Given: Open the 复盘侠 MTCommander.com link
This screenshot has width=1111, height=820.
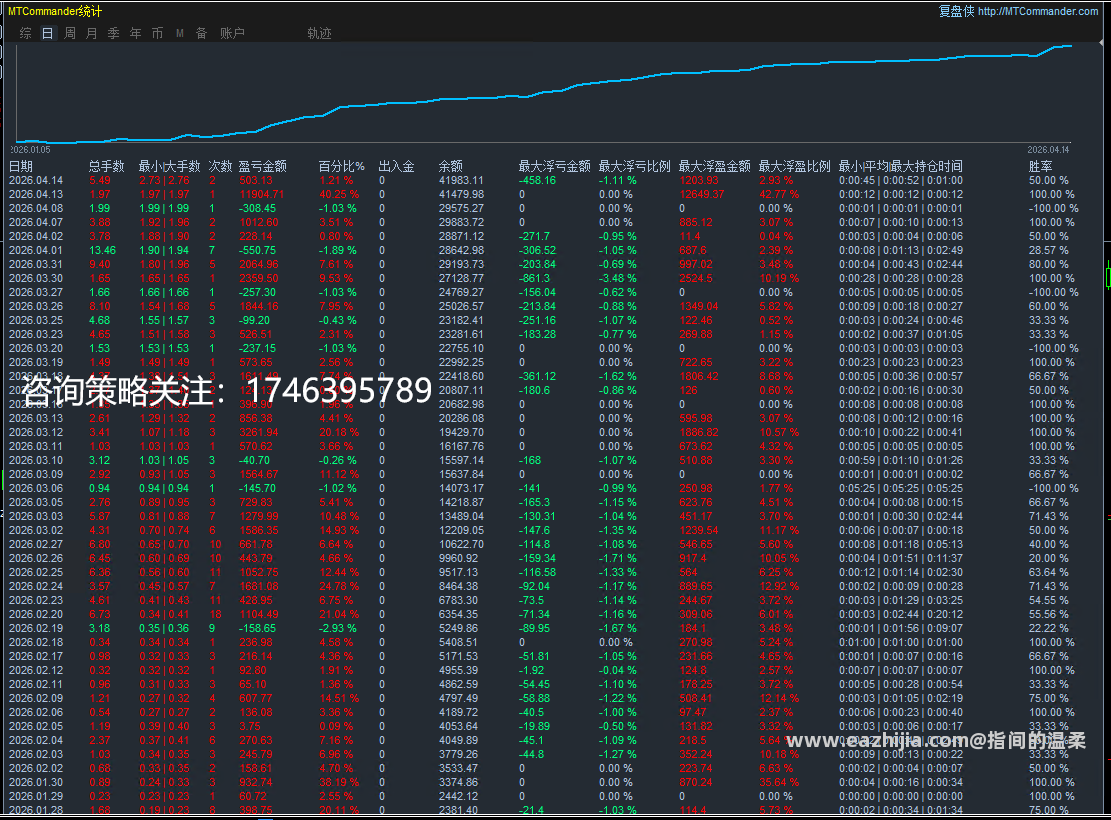Looking at the screenshot, I should click(x=1018, y=11).
